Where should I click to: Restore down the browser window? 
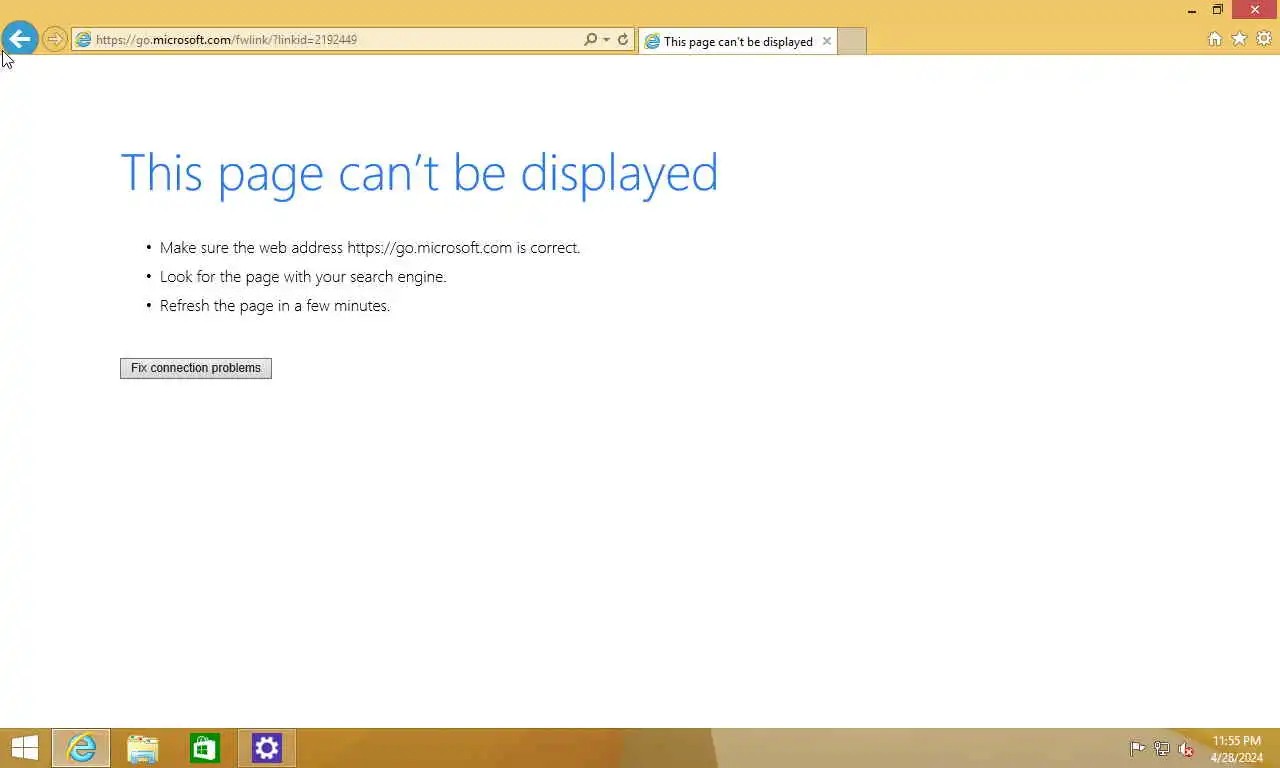[1218, 10]
